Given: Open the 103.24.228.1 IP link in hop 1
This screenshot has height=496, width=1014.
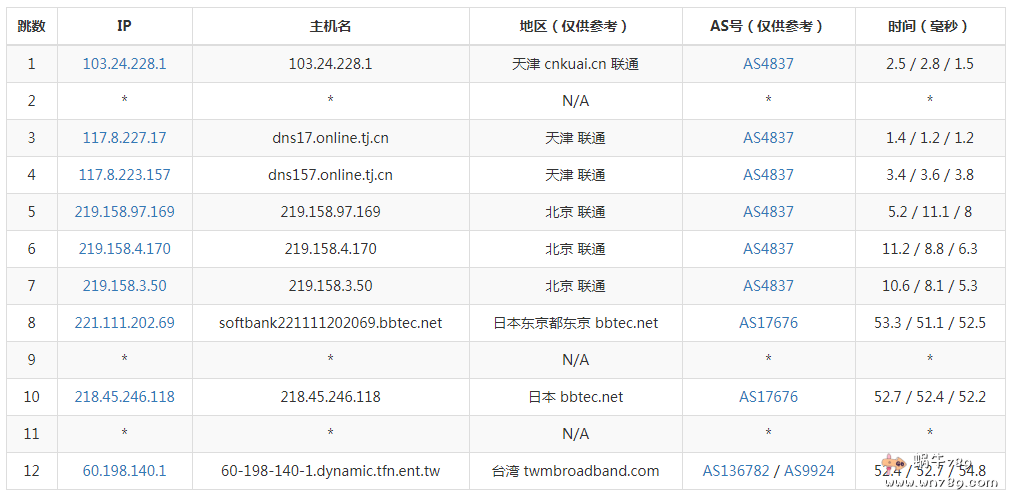Looking at the screenshot, I should tap(124, 64).
